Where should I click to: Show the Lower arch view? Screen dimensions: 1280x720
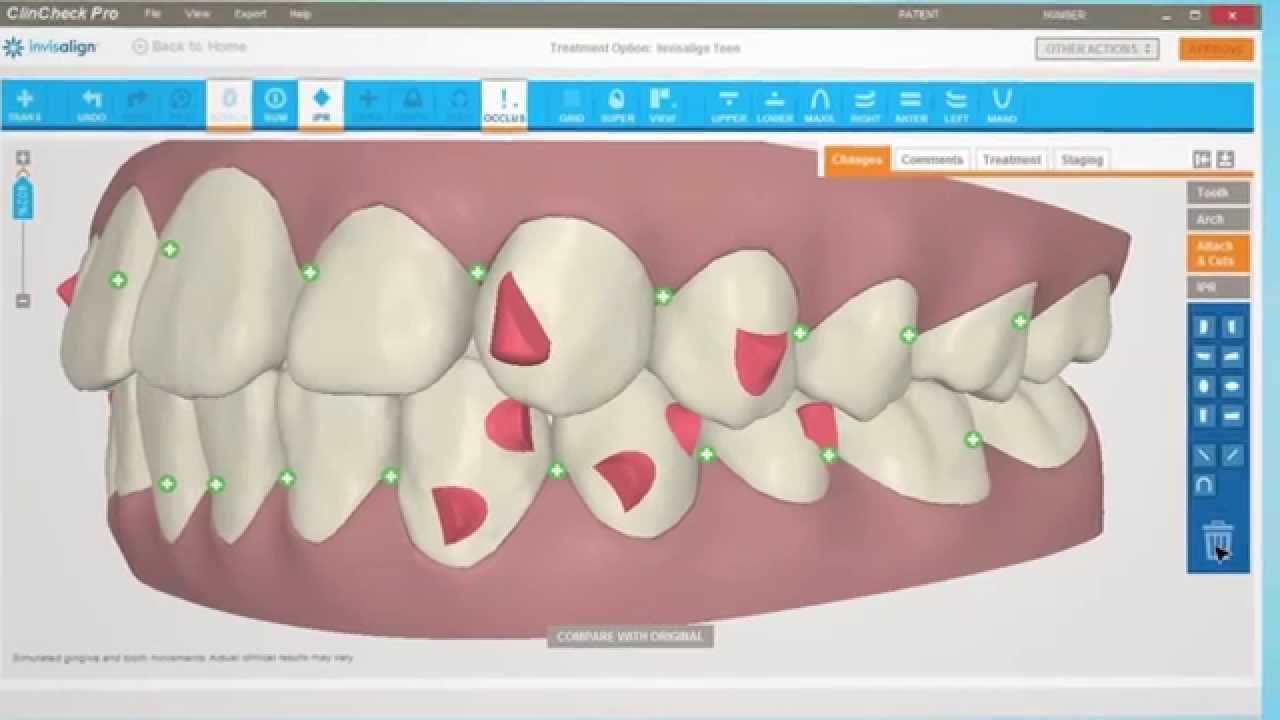774,105
